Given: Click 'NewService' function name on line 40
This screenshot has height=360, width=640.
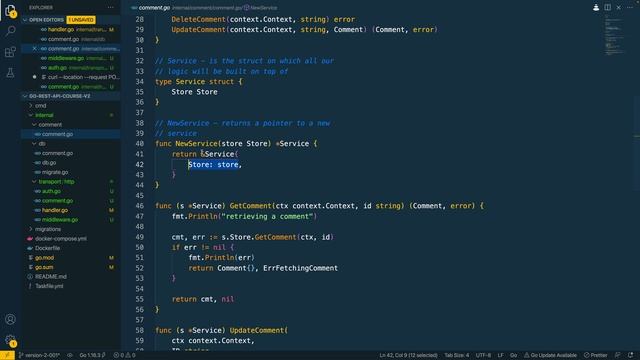Looking at the screenshot, I should point(196,144).
